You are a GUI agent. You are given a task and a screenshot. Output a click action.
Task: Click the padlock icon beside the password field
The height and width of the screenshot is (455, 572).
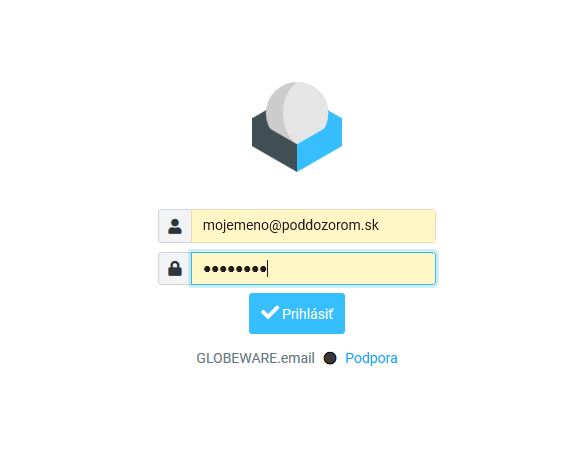[175, 269]
